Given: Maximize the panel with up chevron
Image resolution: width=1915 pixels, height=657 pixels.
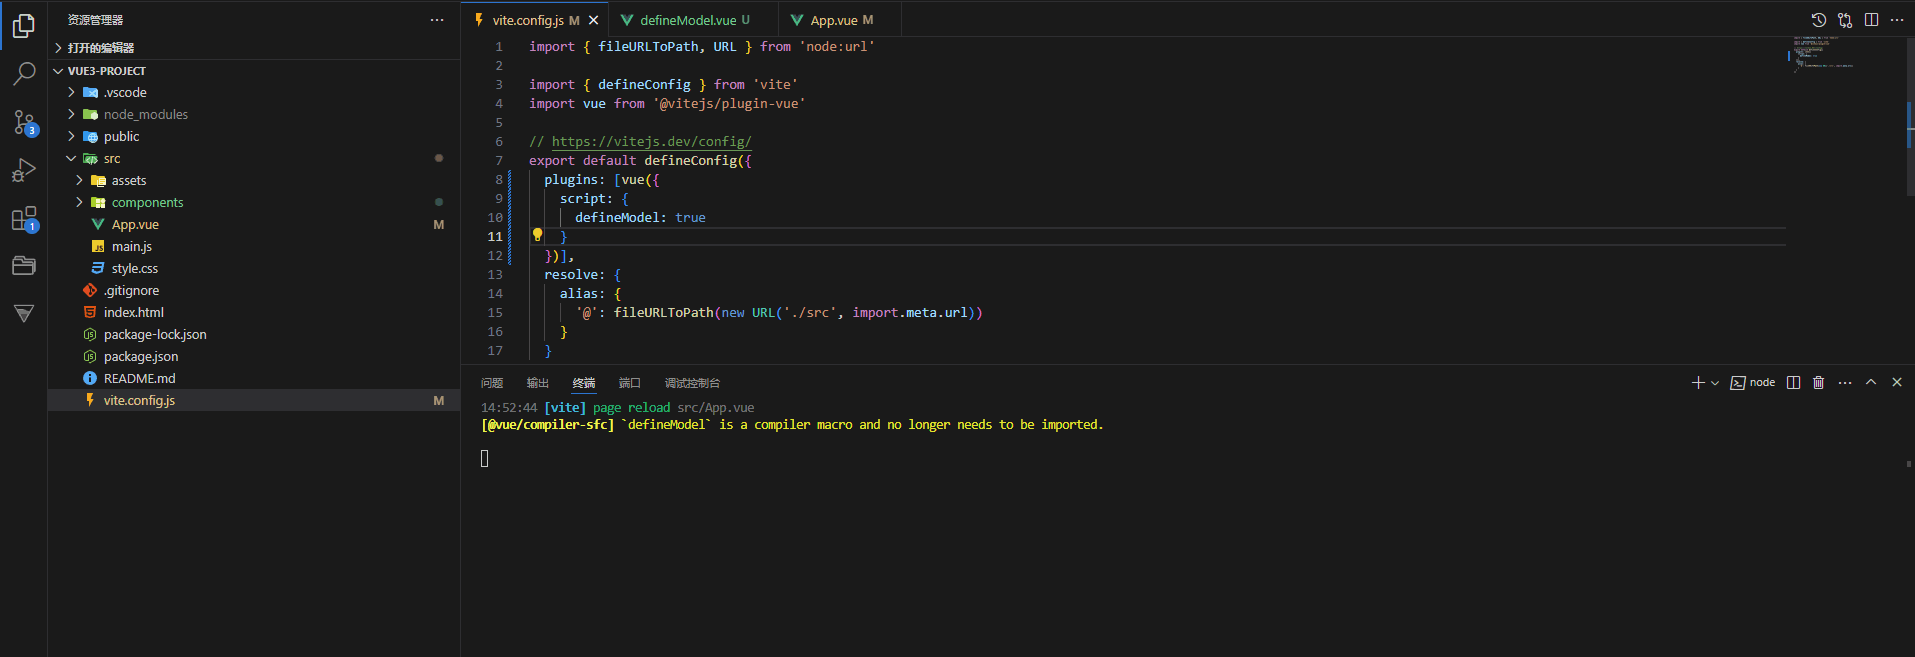Looking at the screenshot, I should click(1871, 382).
